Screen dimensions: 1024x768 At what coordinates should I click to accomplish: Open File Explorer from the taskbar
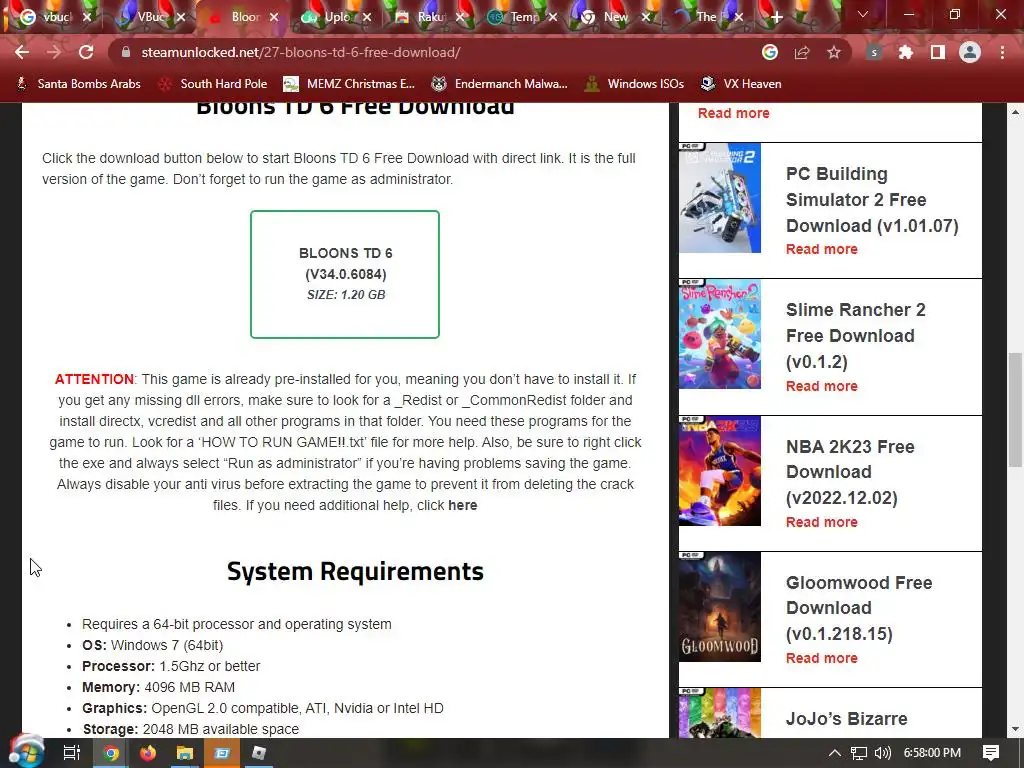185,753
